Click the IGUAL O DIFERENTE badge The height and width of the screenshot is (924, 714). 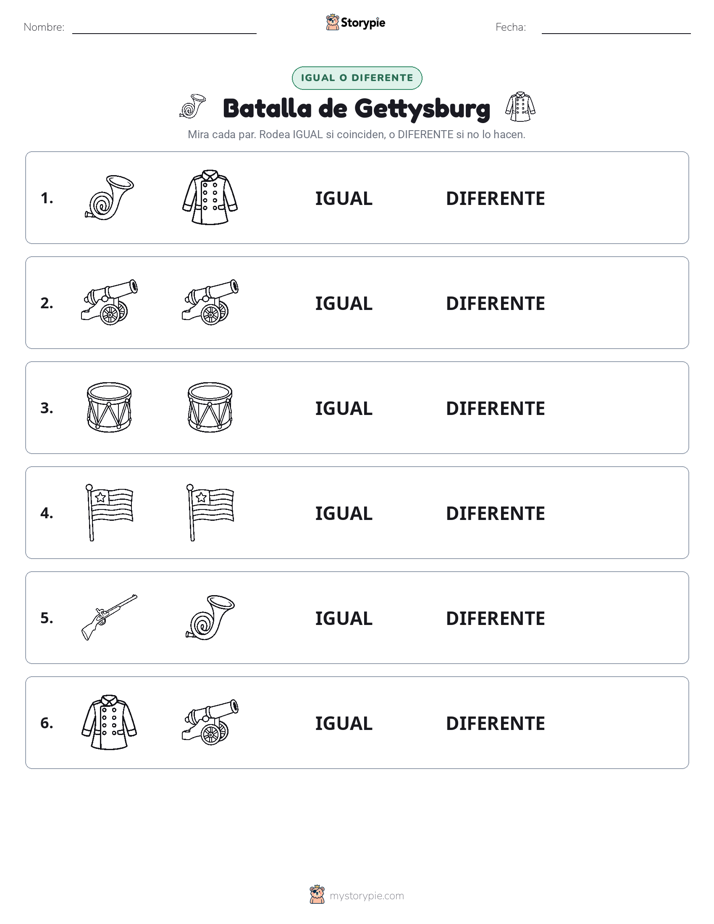click(357, 78)
